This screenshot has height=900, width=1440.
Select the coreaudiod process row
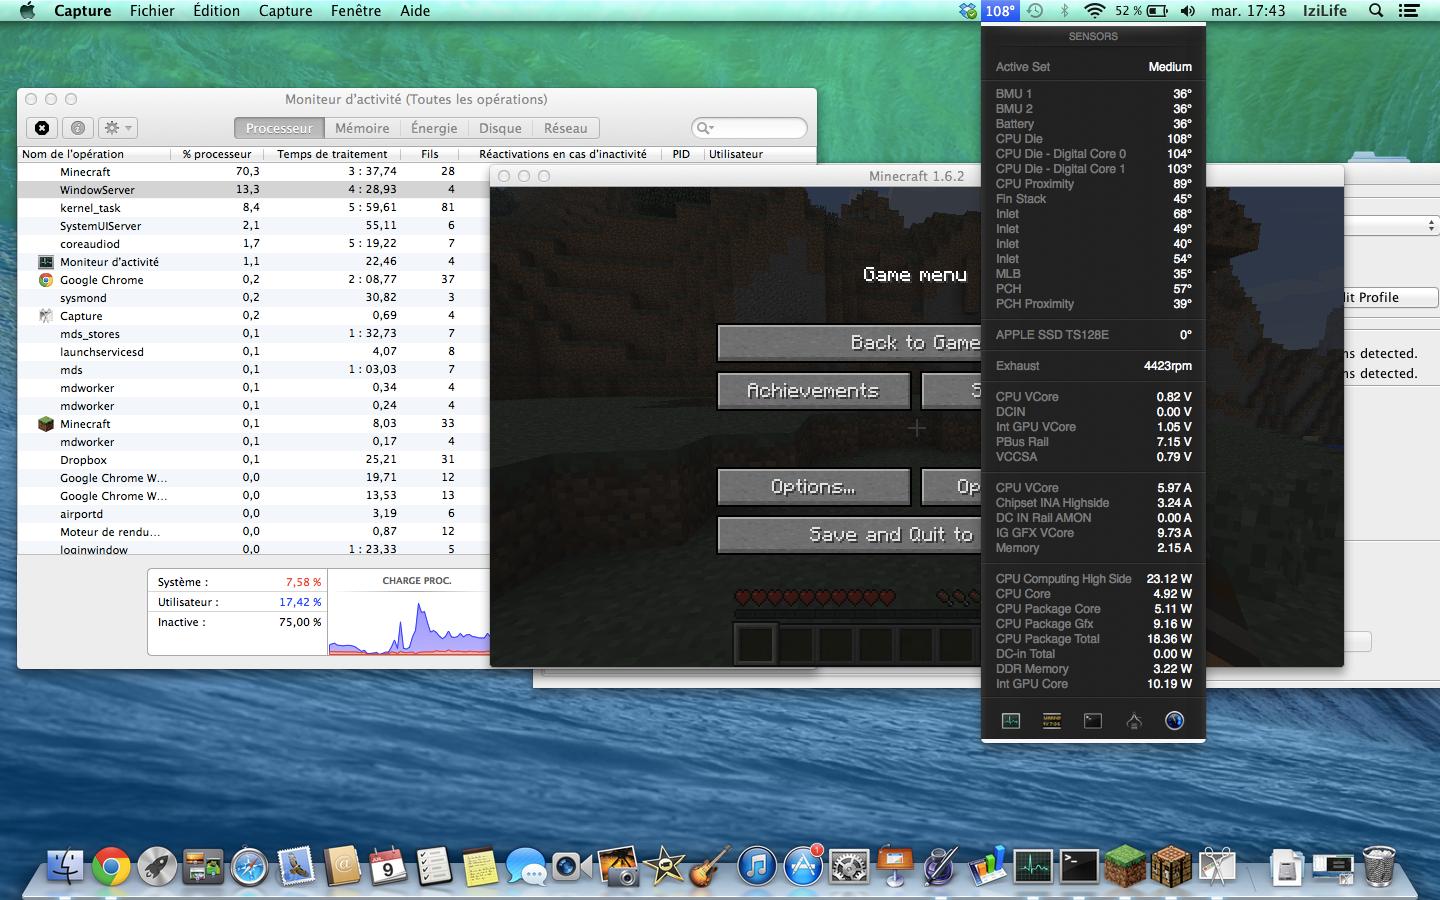(x=253, y=243)
